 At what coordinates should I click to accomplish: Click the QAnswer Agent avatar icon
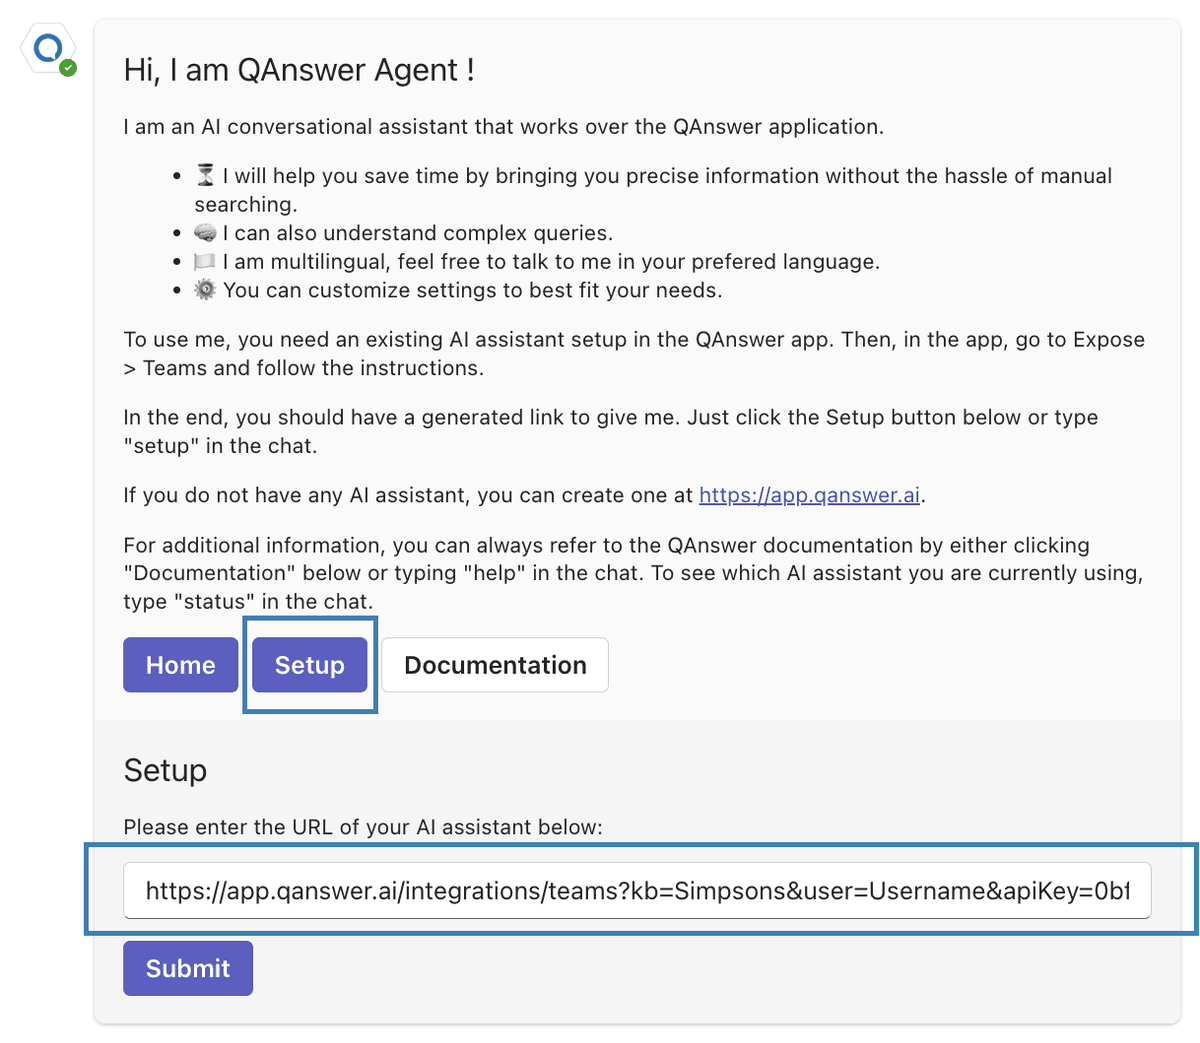tap(48, 50)
